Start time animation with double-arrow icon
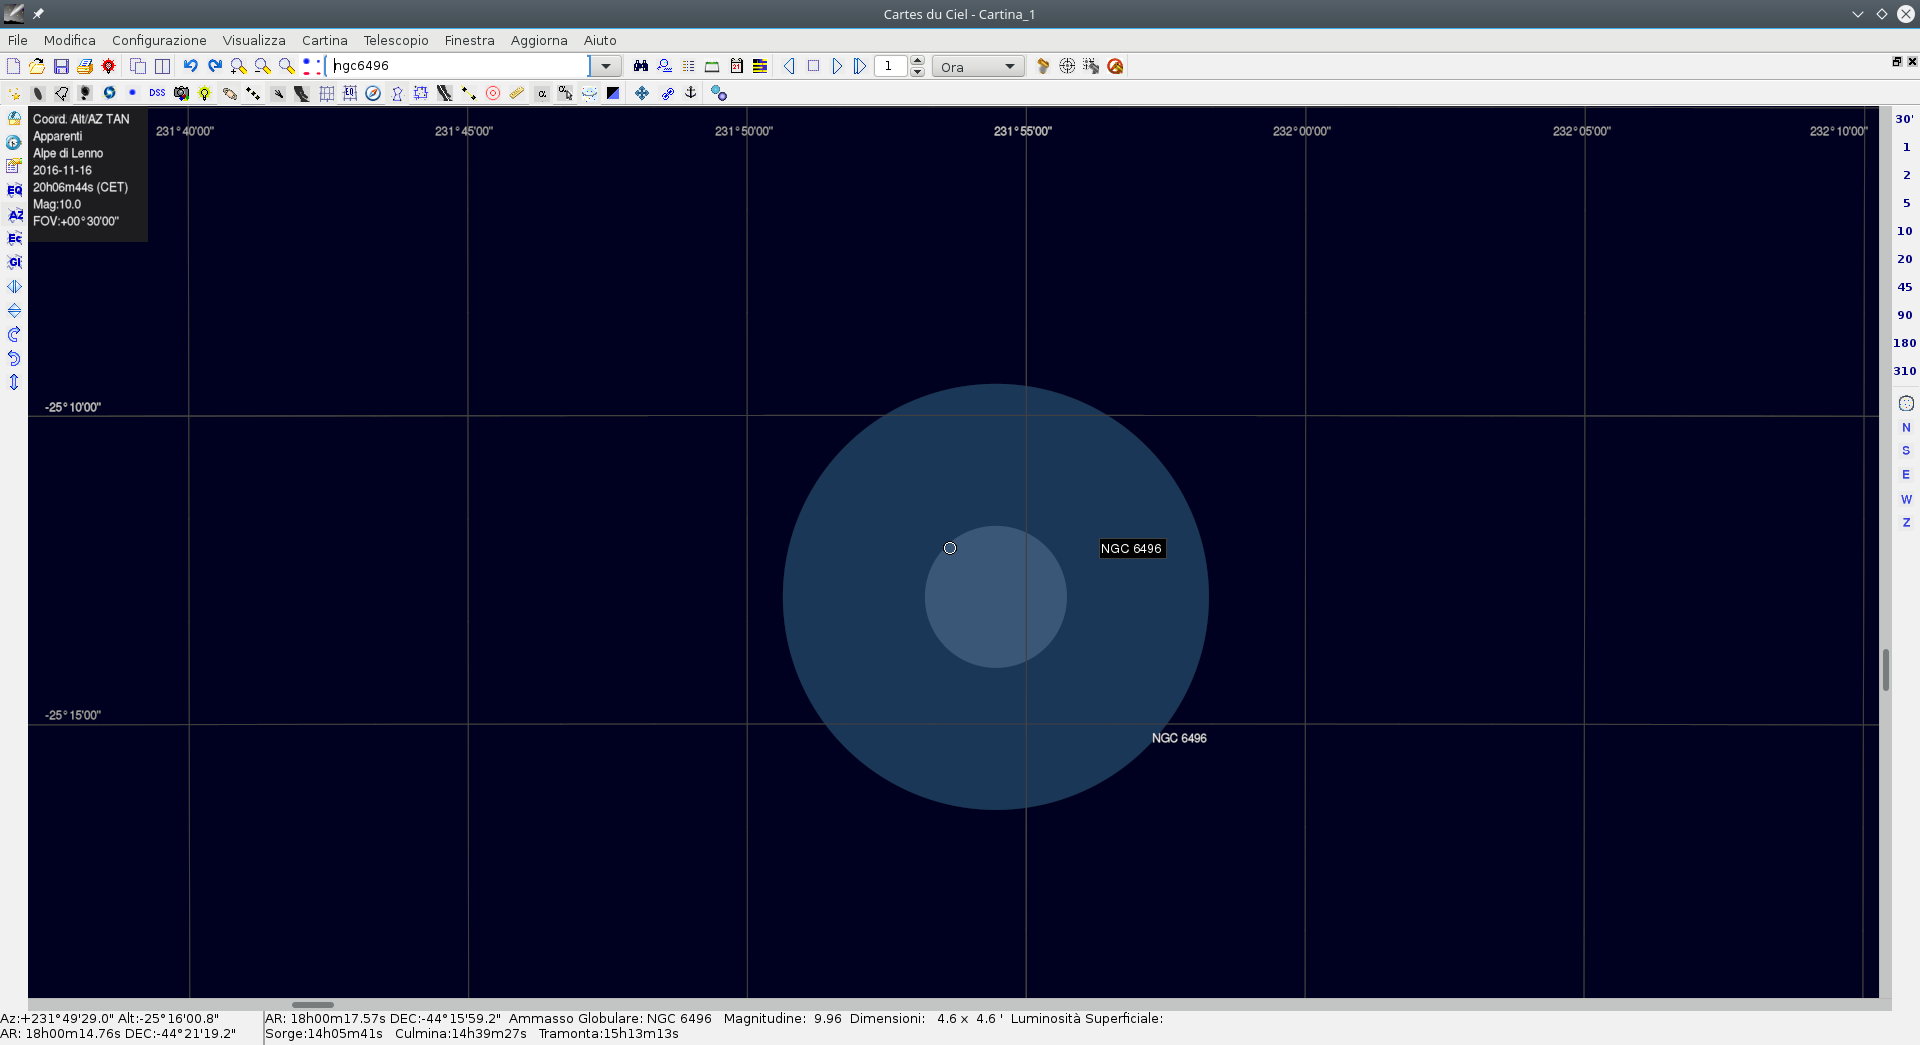The image size is (1920, 1045). pos(861,66)
